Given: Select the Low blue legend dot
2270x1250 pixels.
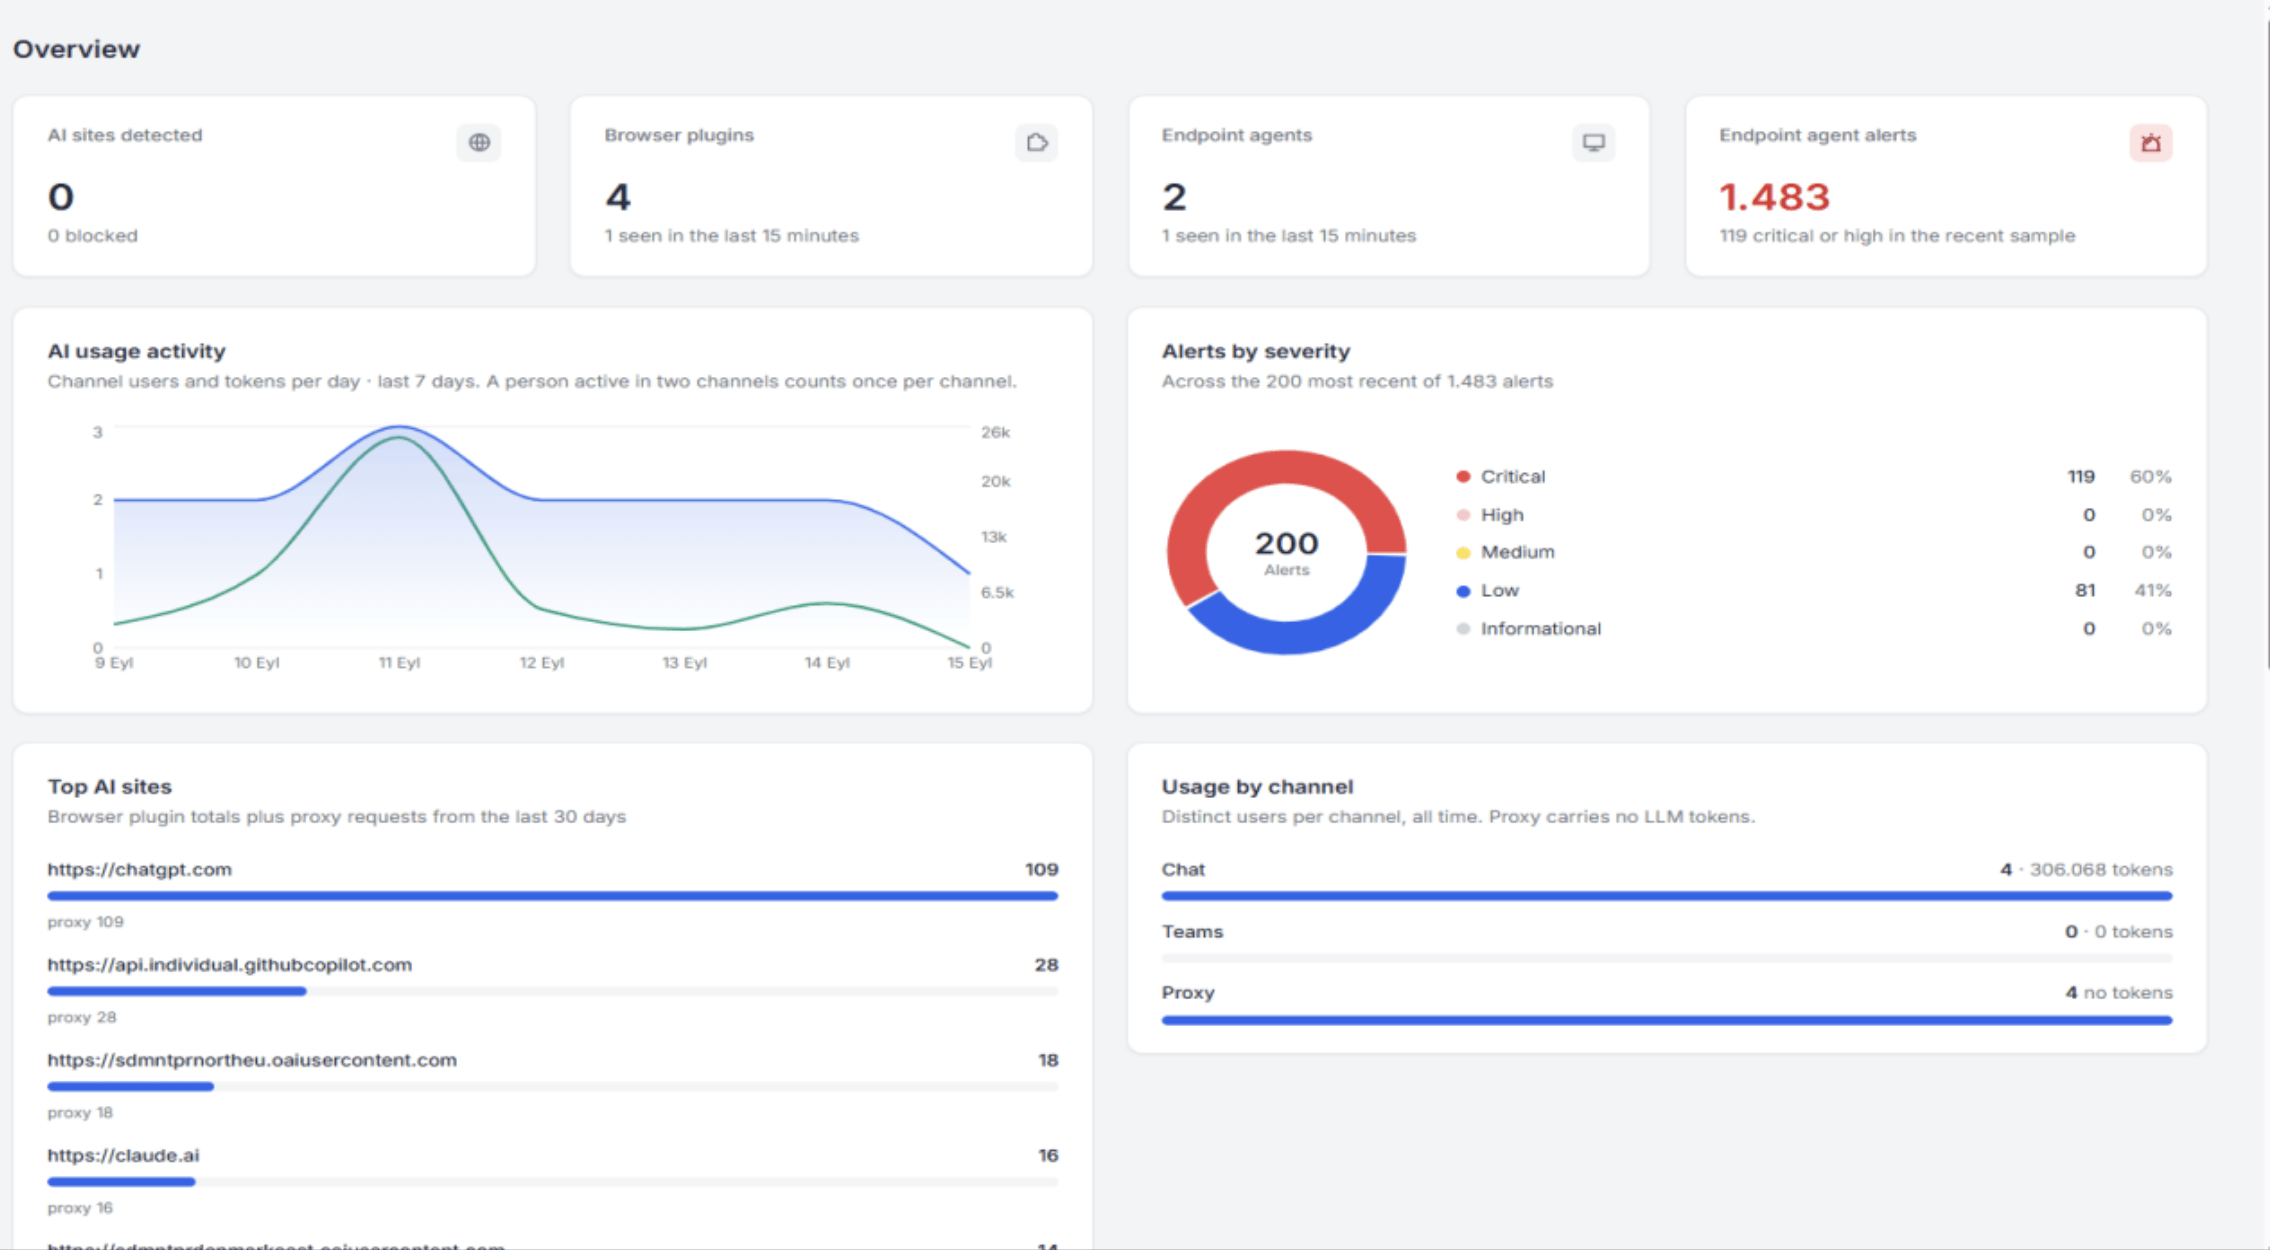Looking at the screenshot, I should pyautogui.click(x=1463, y=591).
